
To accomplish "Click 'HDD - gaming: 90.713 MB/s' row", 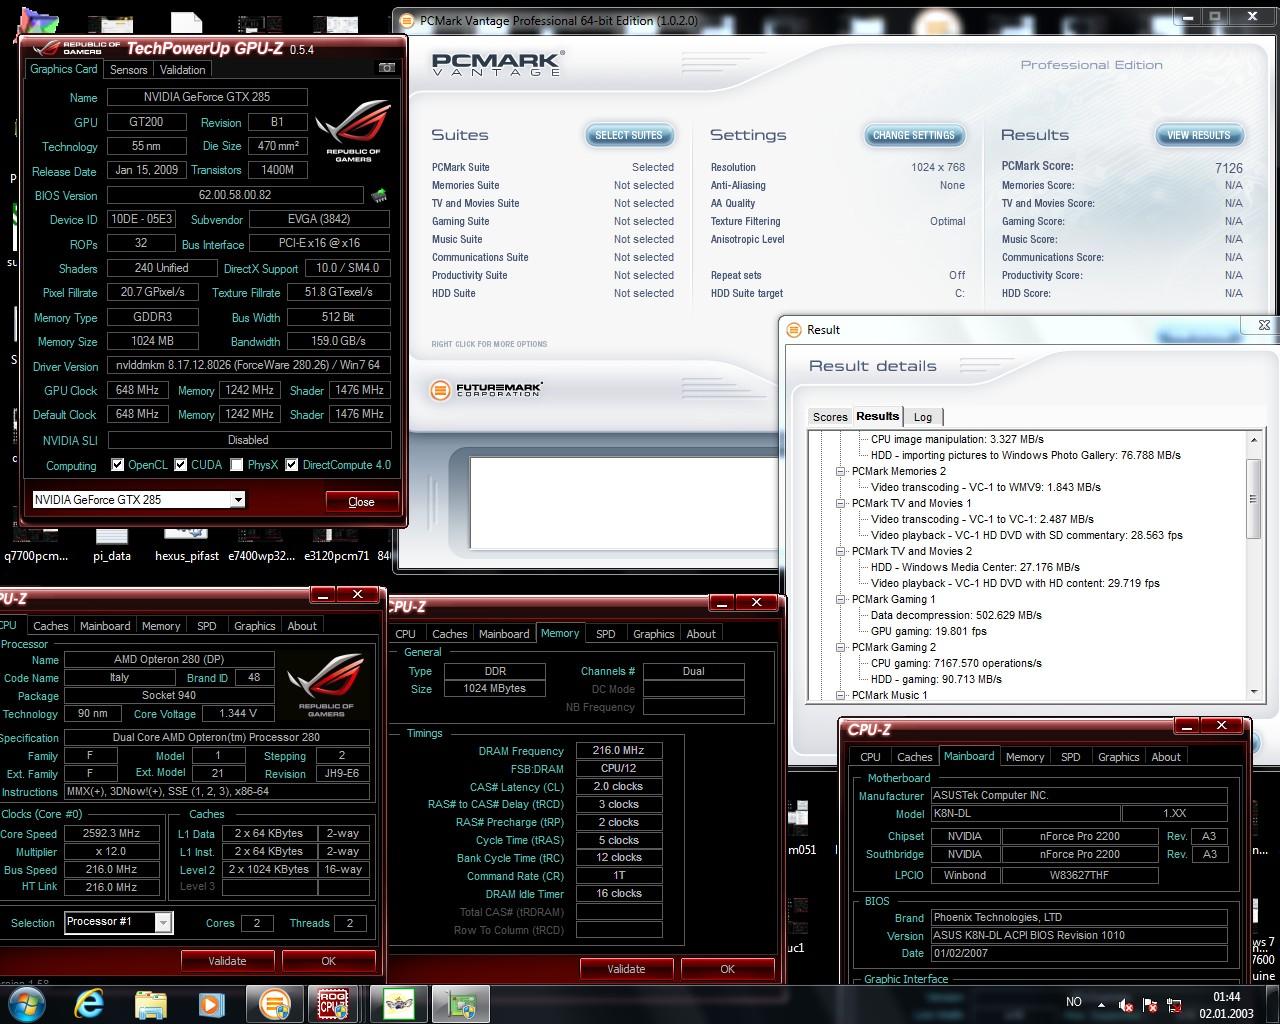I will point(936,679).
